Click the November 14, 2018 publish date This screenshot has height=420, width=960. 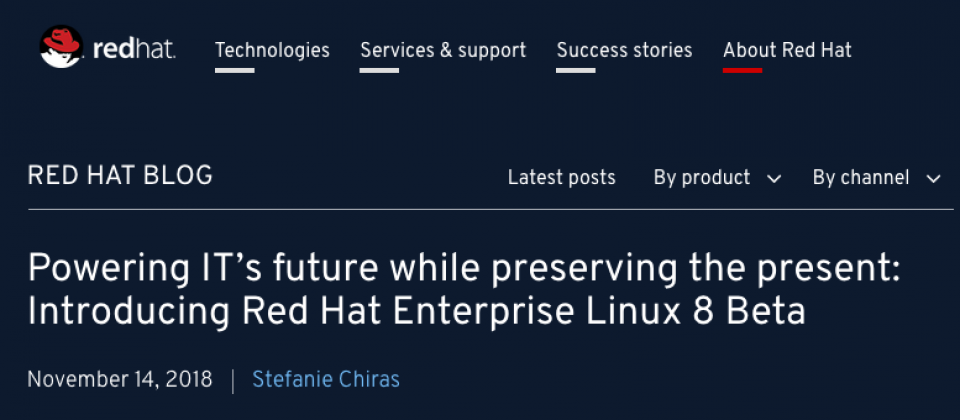[120, 380]
